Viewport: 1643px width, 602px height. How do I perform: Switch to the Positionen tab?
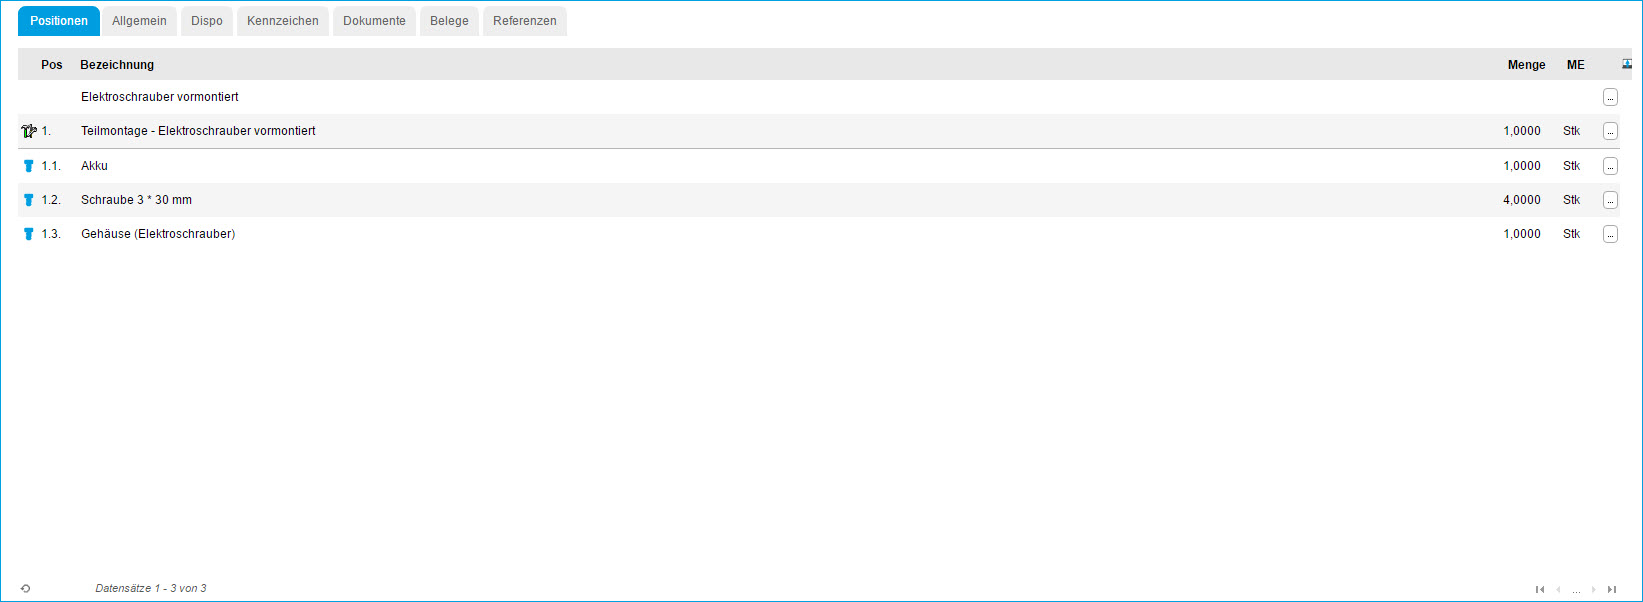tap(59, 21)
